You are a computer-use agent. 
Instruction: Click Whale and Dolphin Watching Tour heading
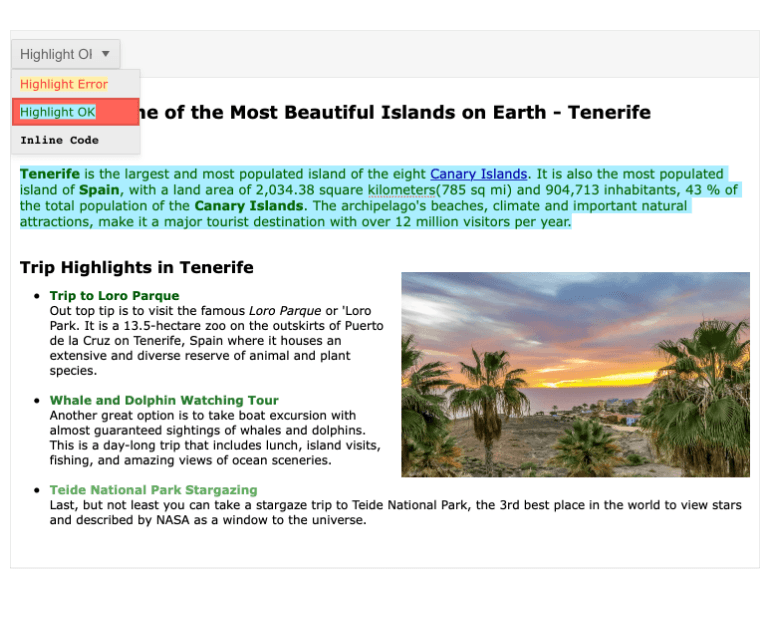pos(164,401)
